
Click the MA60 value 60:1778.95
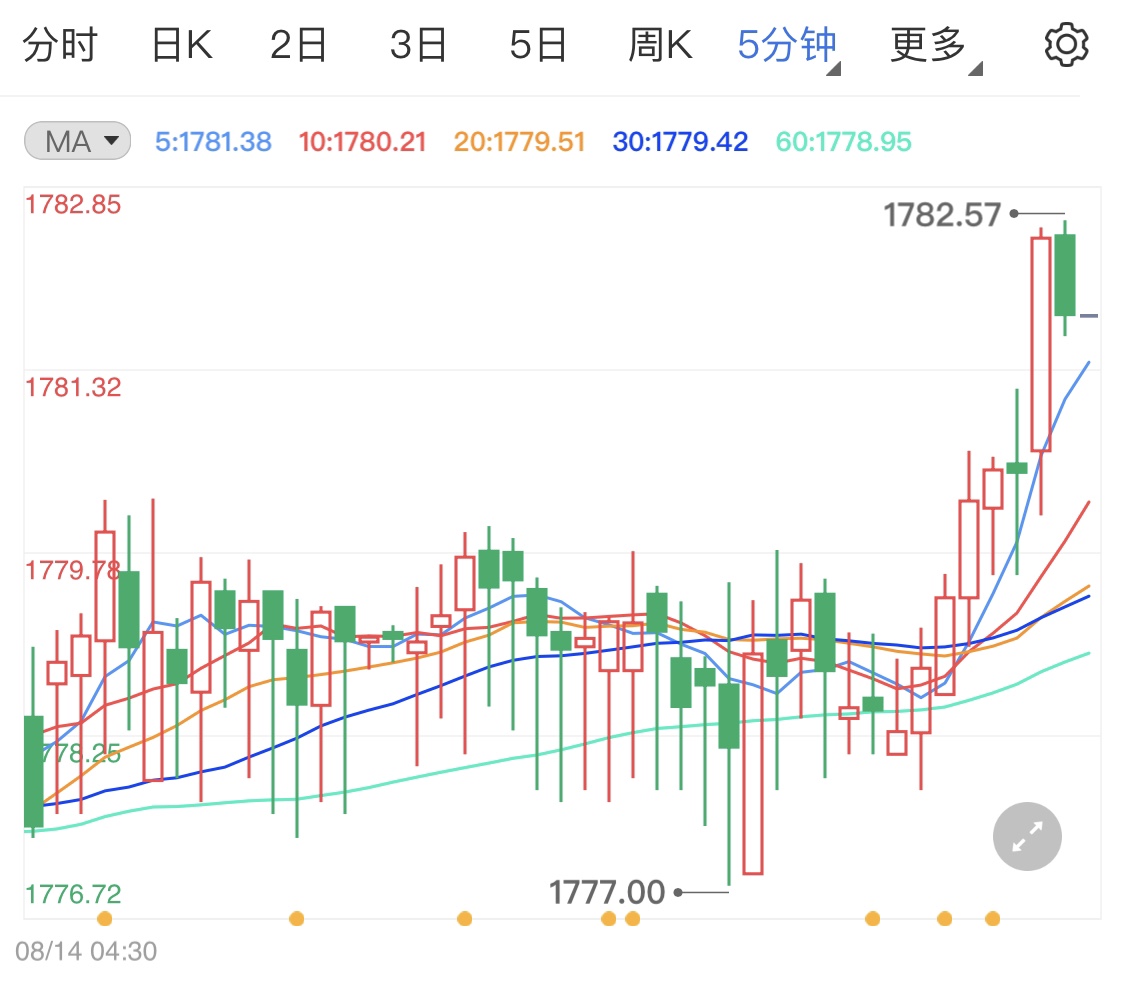click(x=844, y=141)
